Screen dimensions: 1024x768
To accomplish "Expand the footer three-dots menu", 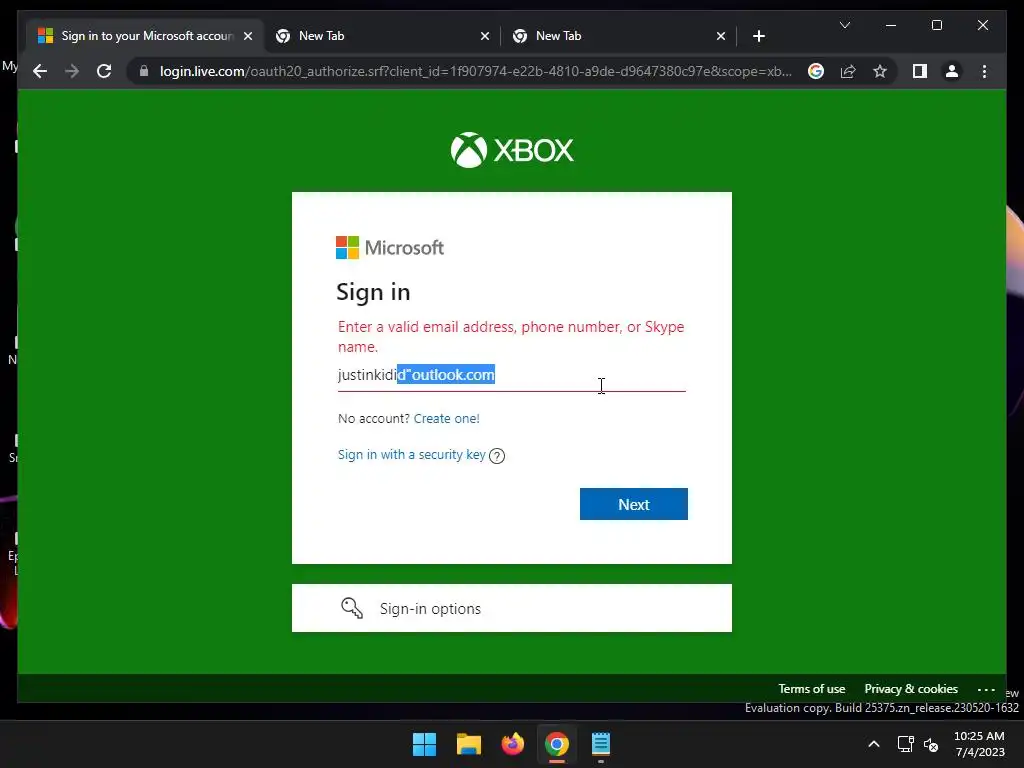I will click(986, 690).
